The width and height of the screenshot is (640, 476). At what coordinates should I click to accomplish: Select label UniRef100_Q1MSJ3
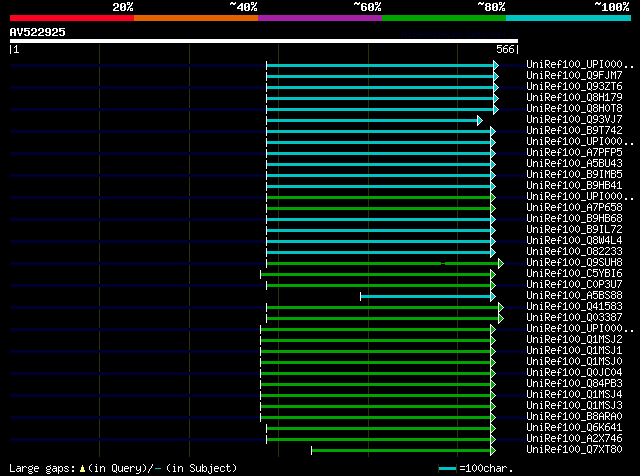(574, 406)
